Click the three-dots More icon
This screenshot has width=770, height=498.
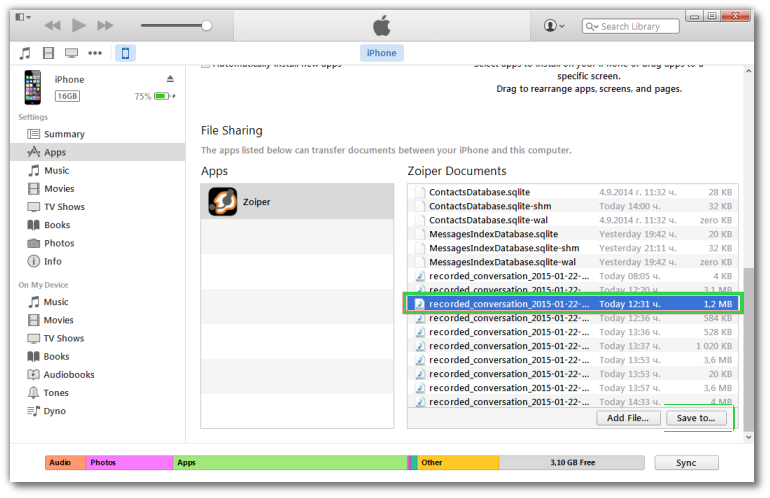95,53
